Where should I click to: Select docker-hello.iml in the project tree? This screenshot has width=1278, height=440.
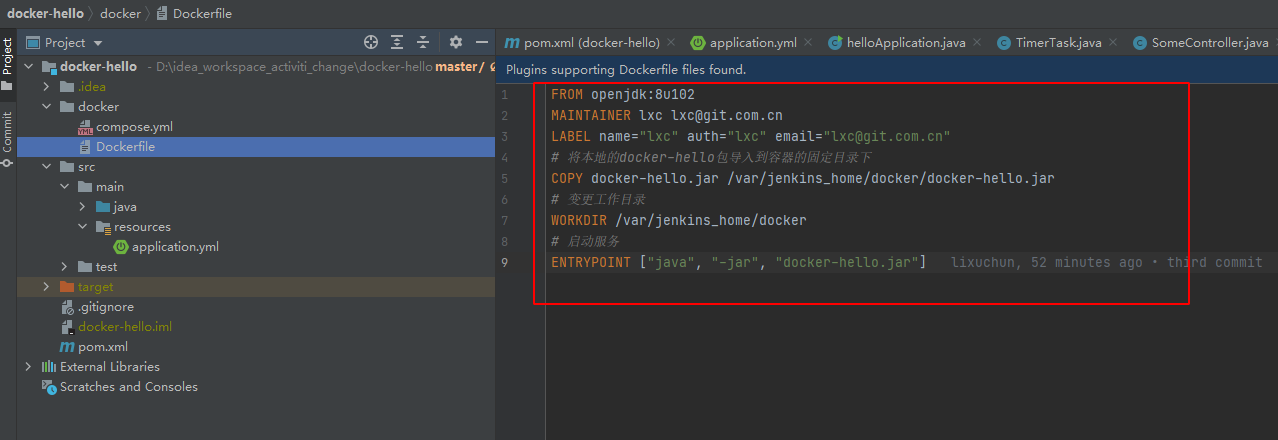125,327
